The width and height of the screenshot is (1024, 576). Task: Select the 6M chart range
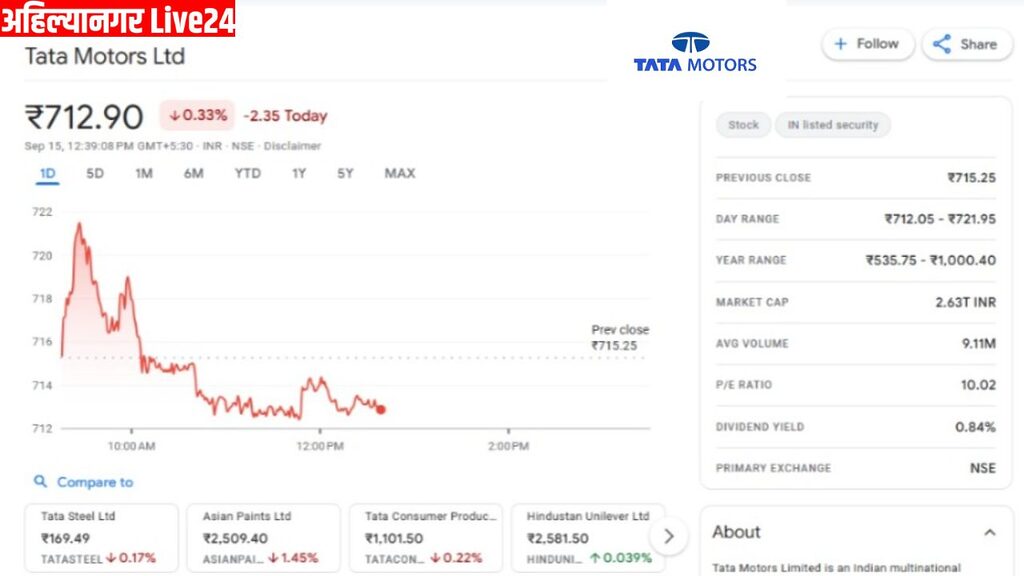(193, 174)
